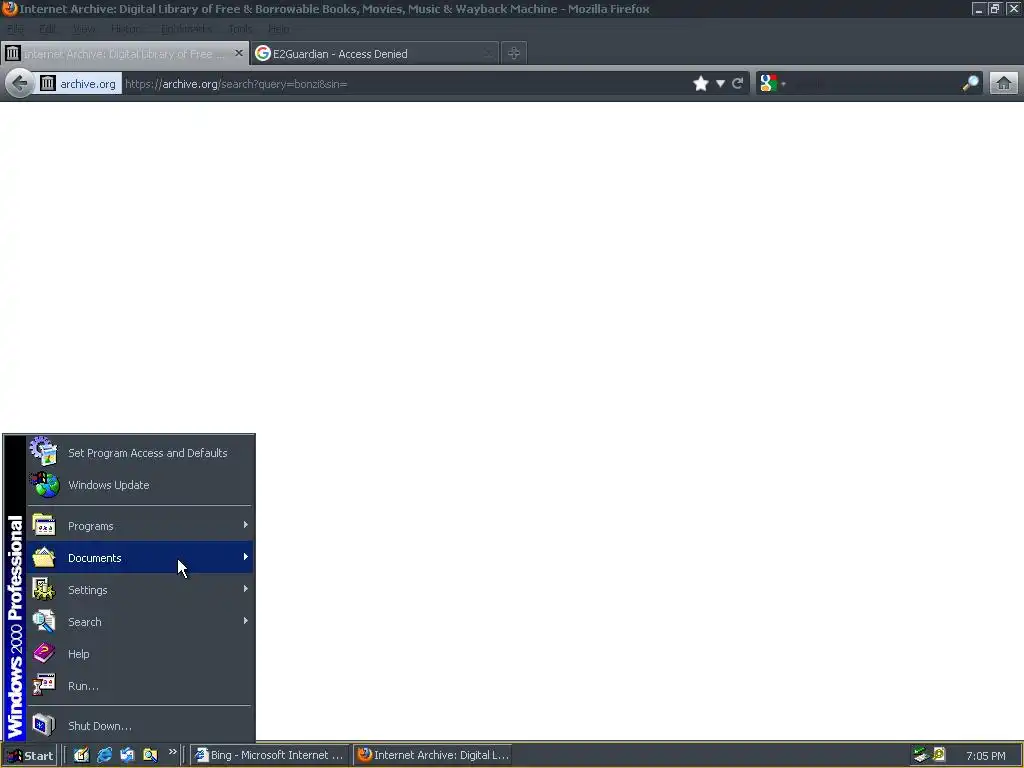Click the network tray icon
The image size is (1024, 768).
pyautogui.click(x=921, y=755)
